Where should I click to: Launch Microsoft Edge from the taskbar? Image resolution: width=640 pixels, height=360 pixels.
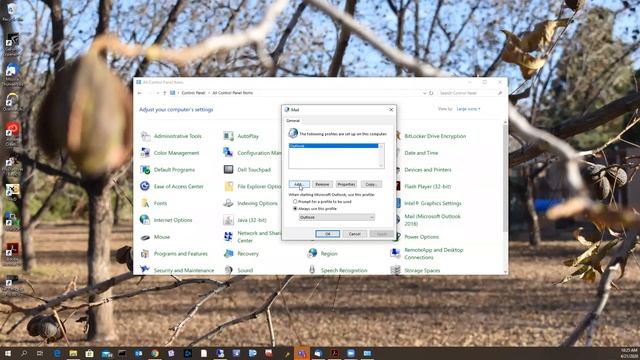click(57, 353)
